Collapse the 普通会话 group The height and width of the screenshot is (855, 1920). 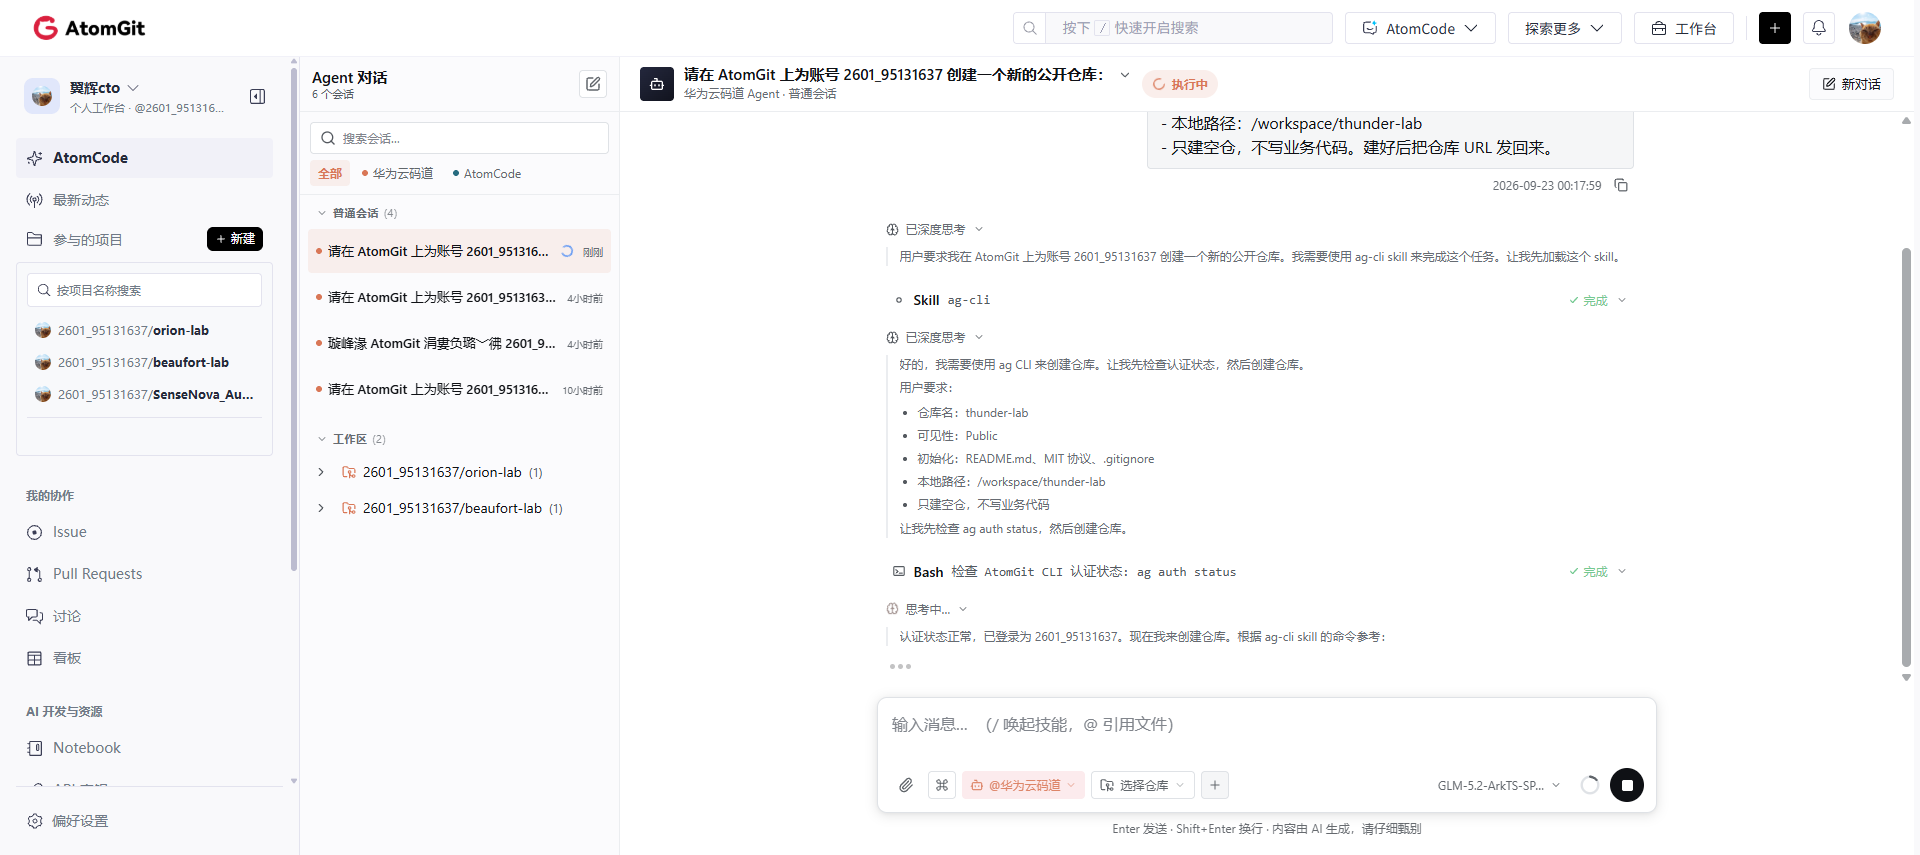pos(322,213)
